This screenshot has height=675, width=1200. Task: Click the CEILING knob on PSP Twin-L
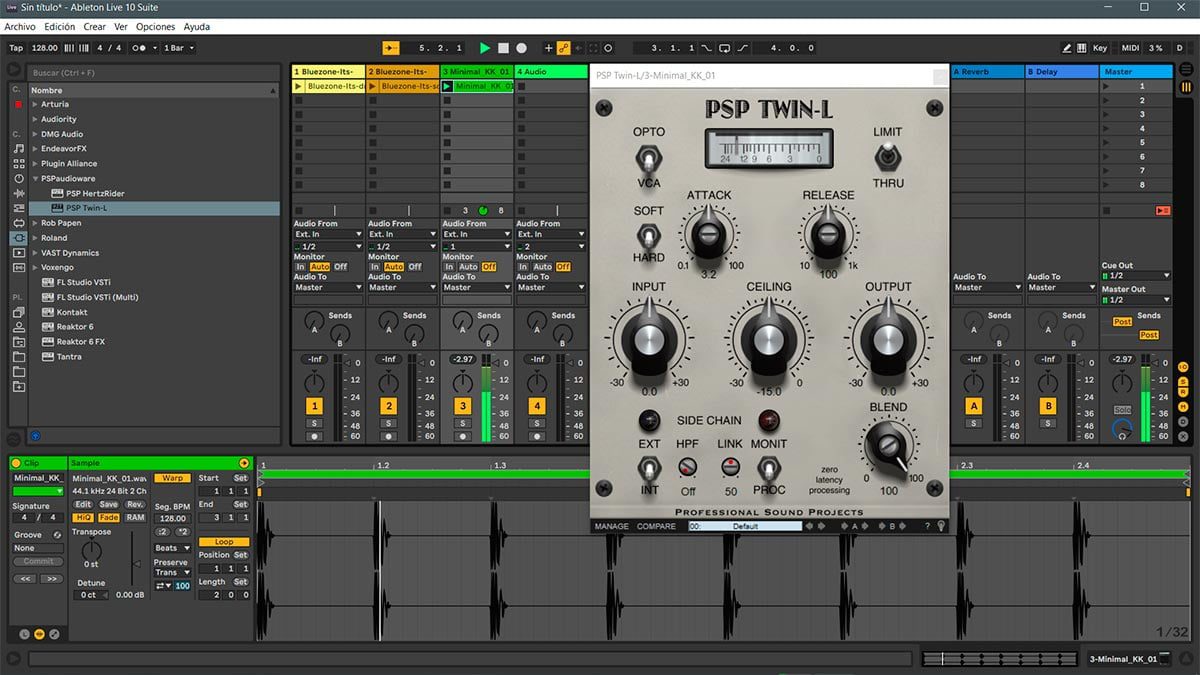pyautogui.click(x=768, y=341)
